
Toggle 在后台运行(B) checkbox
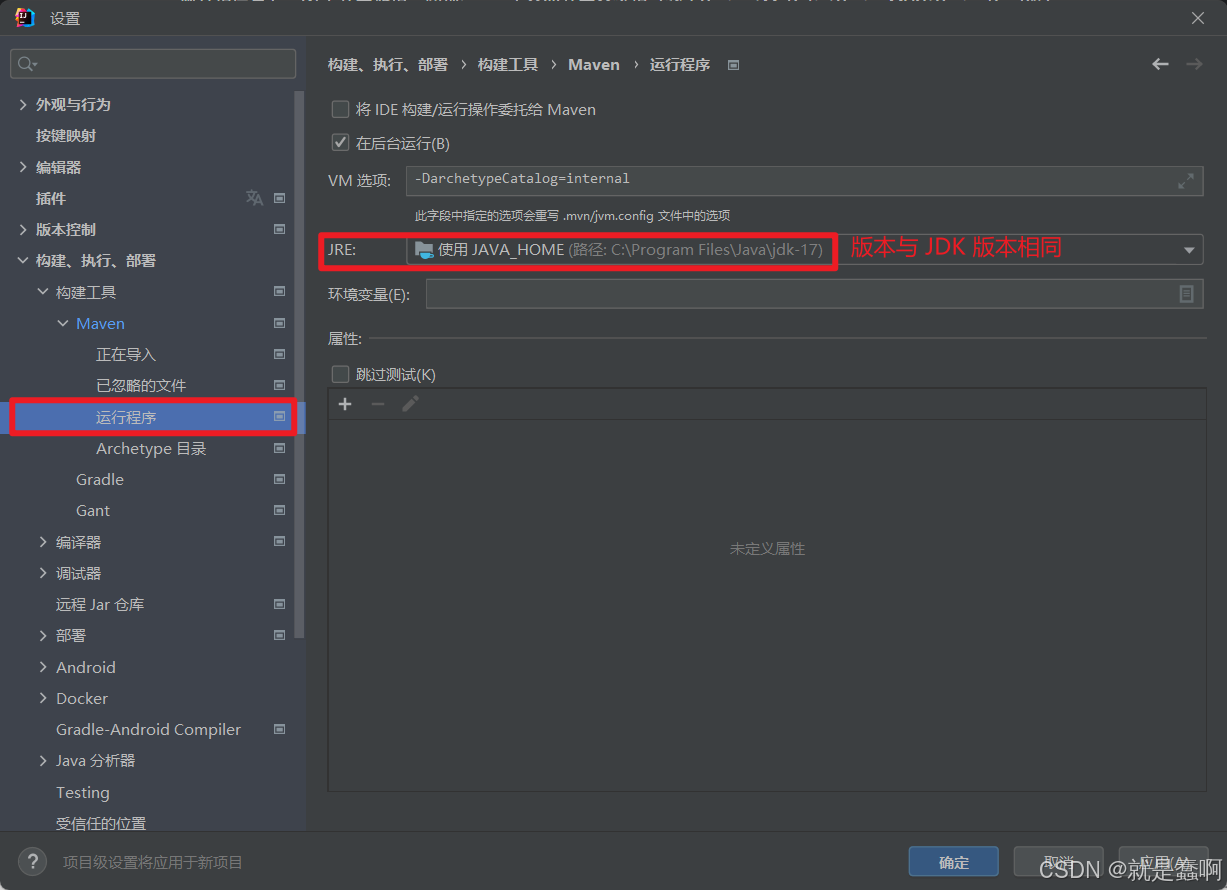(x=341, y=143)
